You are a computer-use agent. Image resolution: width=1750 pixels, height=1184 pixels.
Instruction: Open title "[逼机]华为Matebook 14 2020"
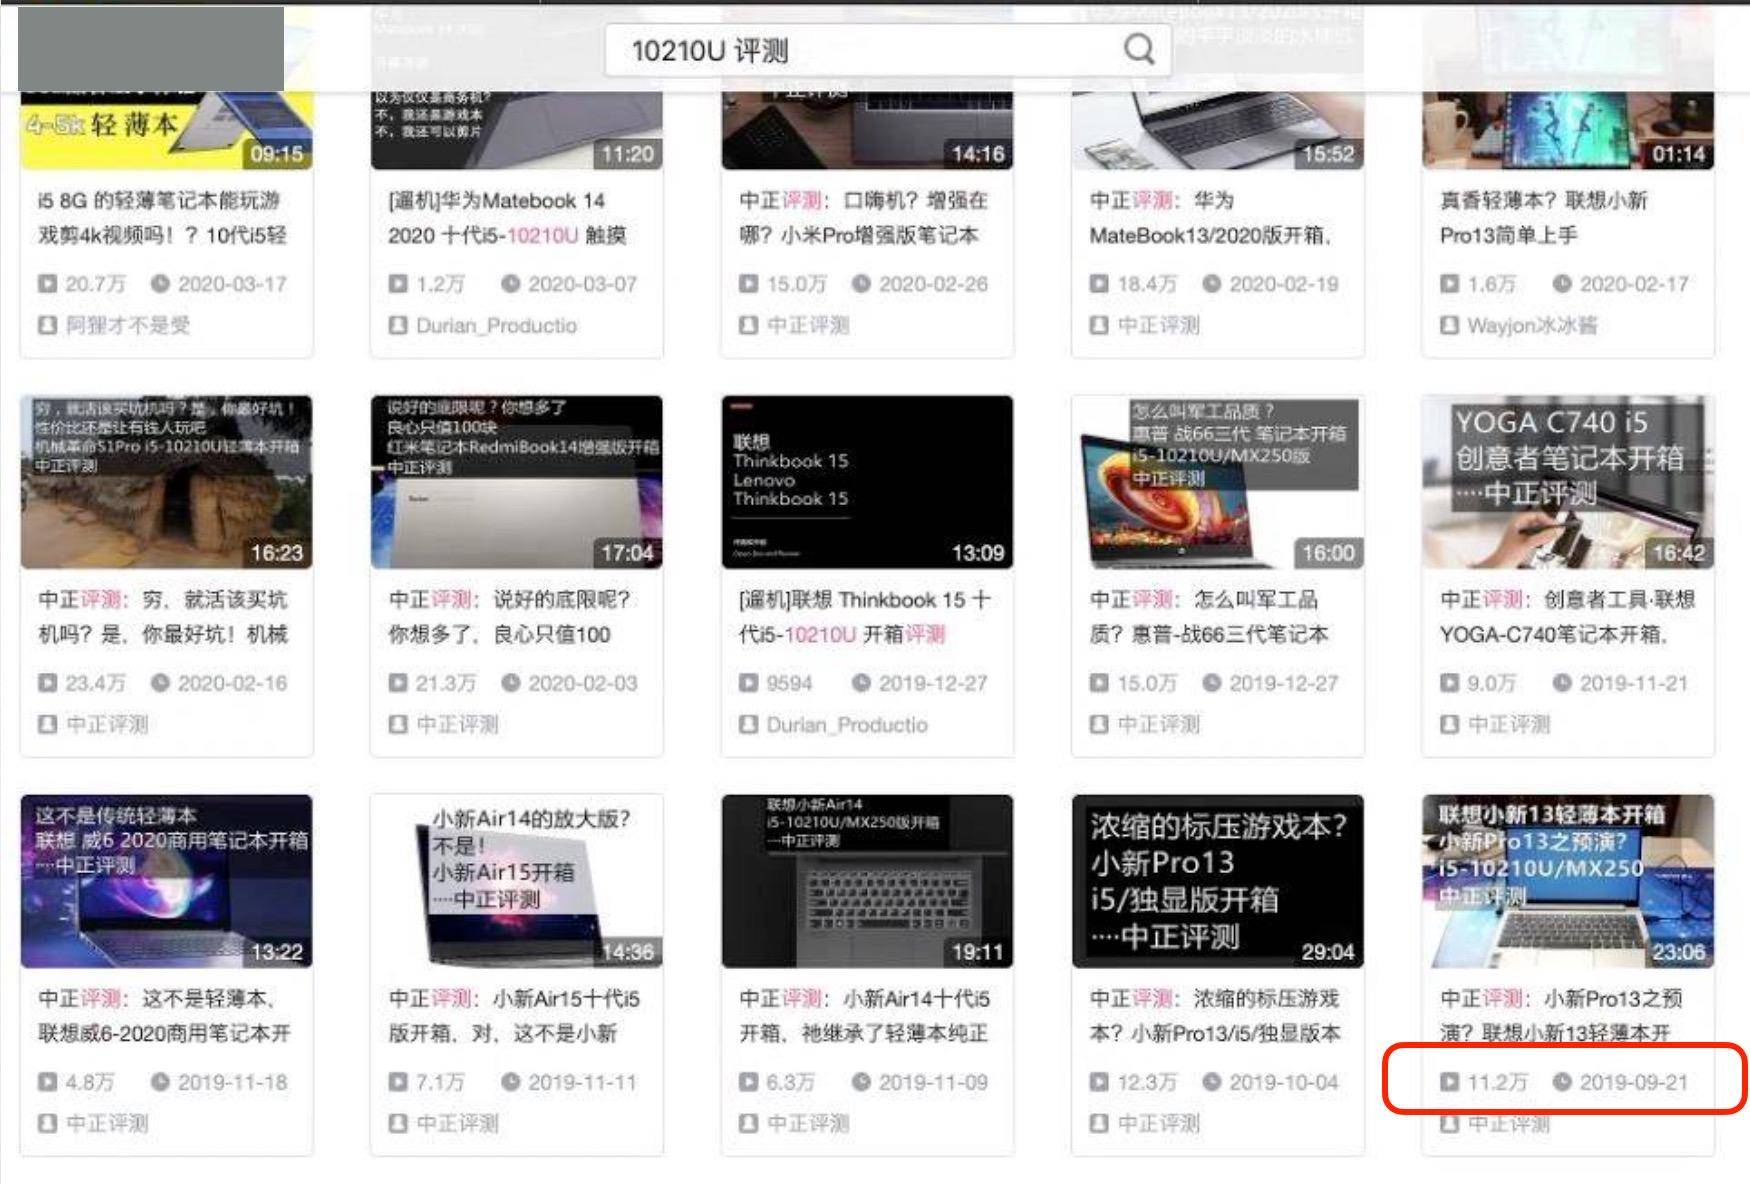click(507, 218)
